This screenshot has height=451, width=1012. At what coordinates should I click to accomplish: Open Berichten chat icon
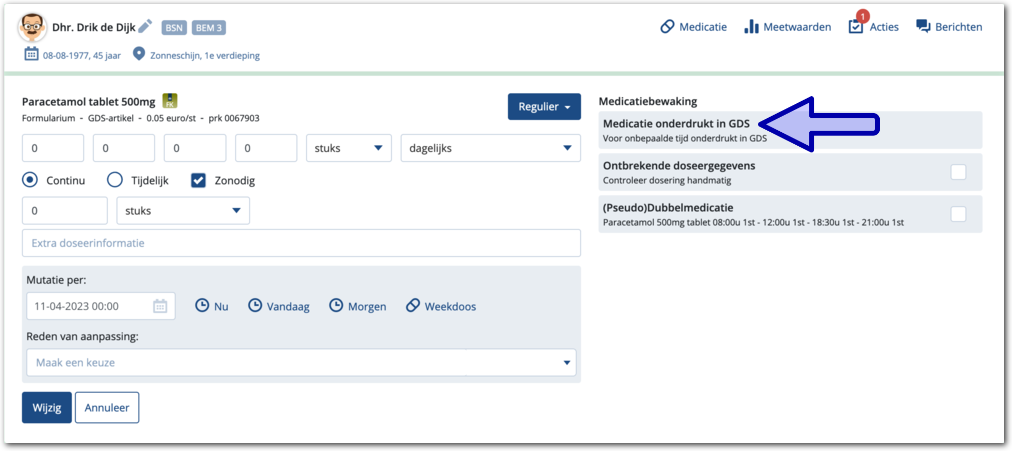coord(923,27)
